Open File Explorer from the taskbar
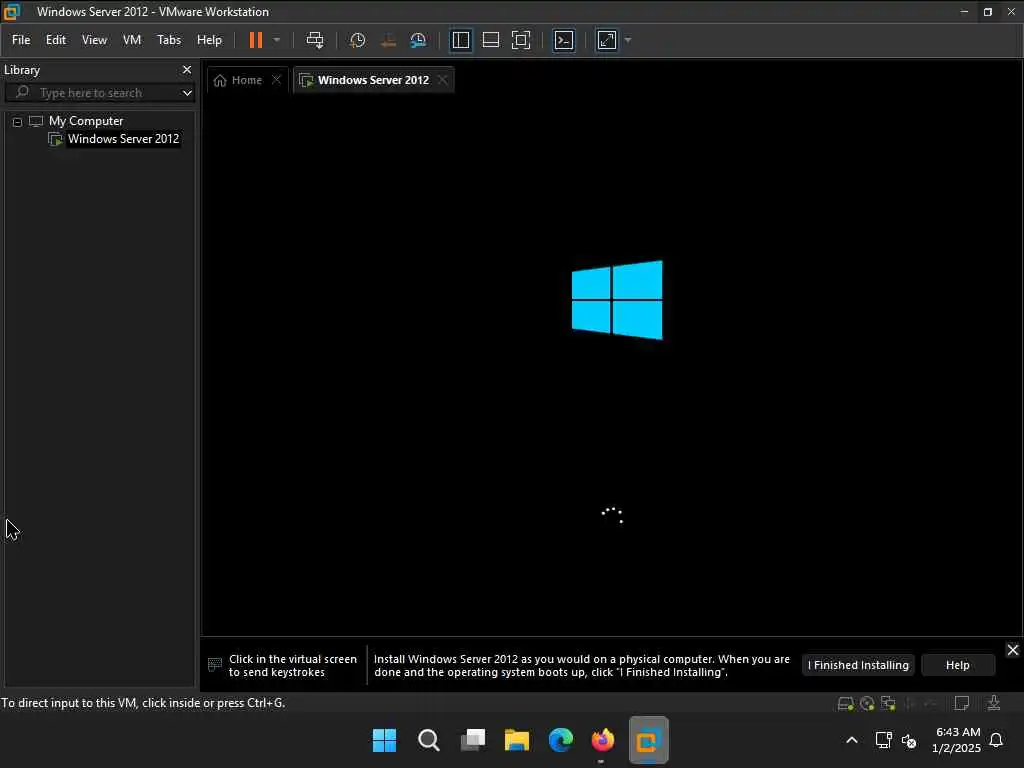 click(517, 740)
